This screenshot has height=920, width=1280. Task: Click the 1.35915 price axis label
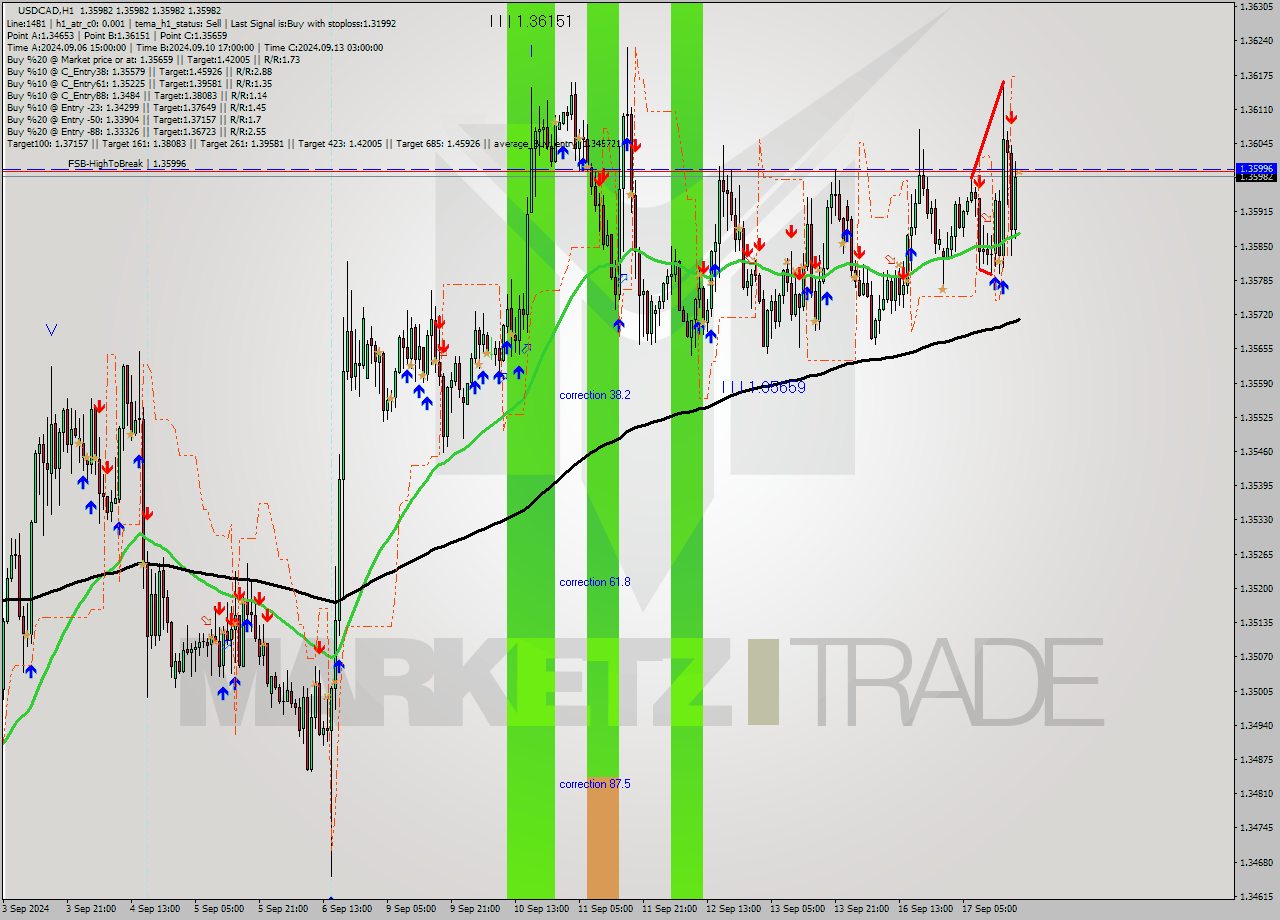[x=1256, y=212]
